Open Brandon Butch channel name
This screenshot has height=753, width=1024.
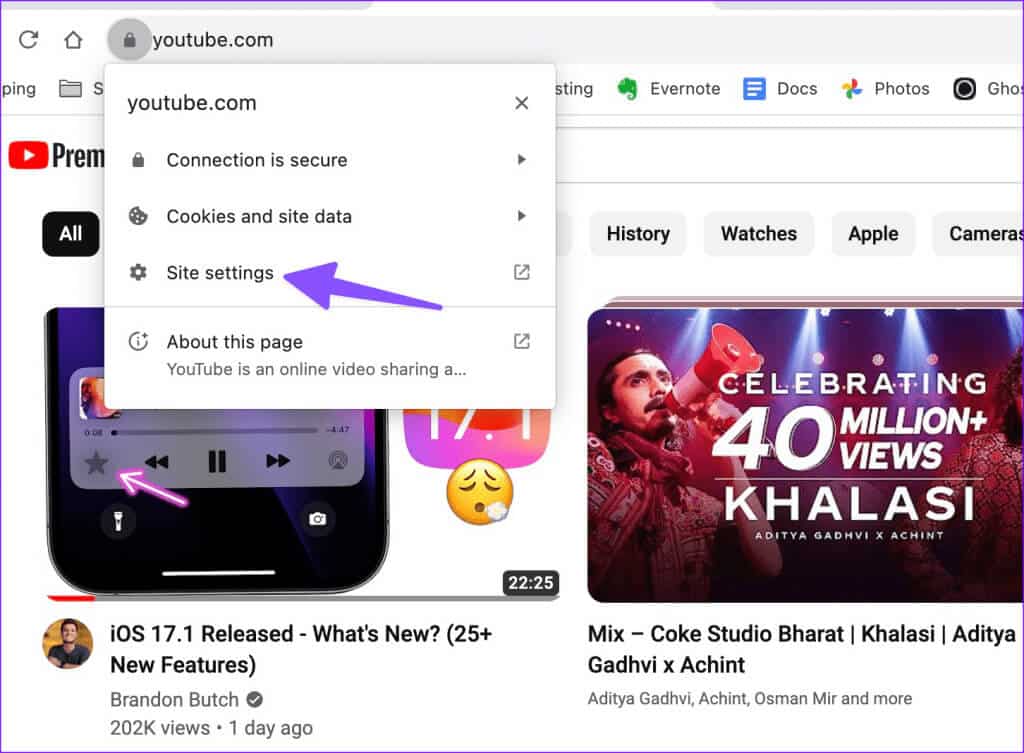(174, 699)
